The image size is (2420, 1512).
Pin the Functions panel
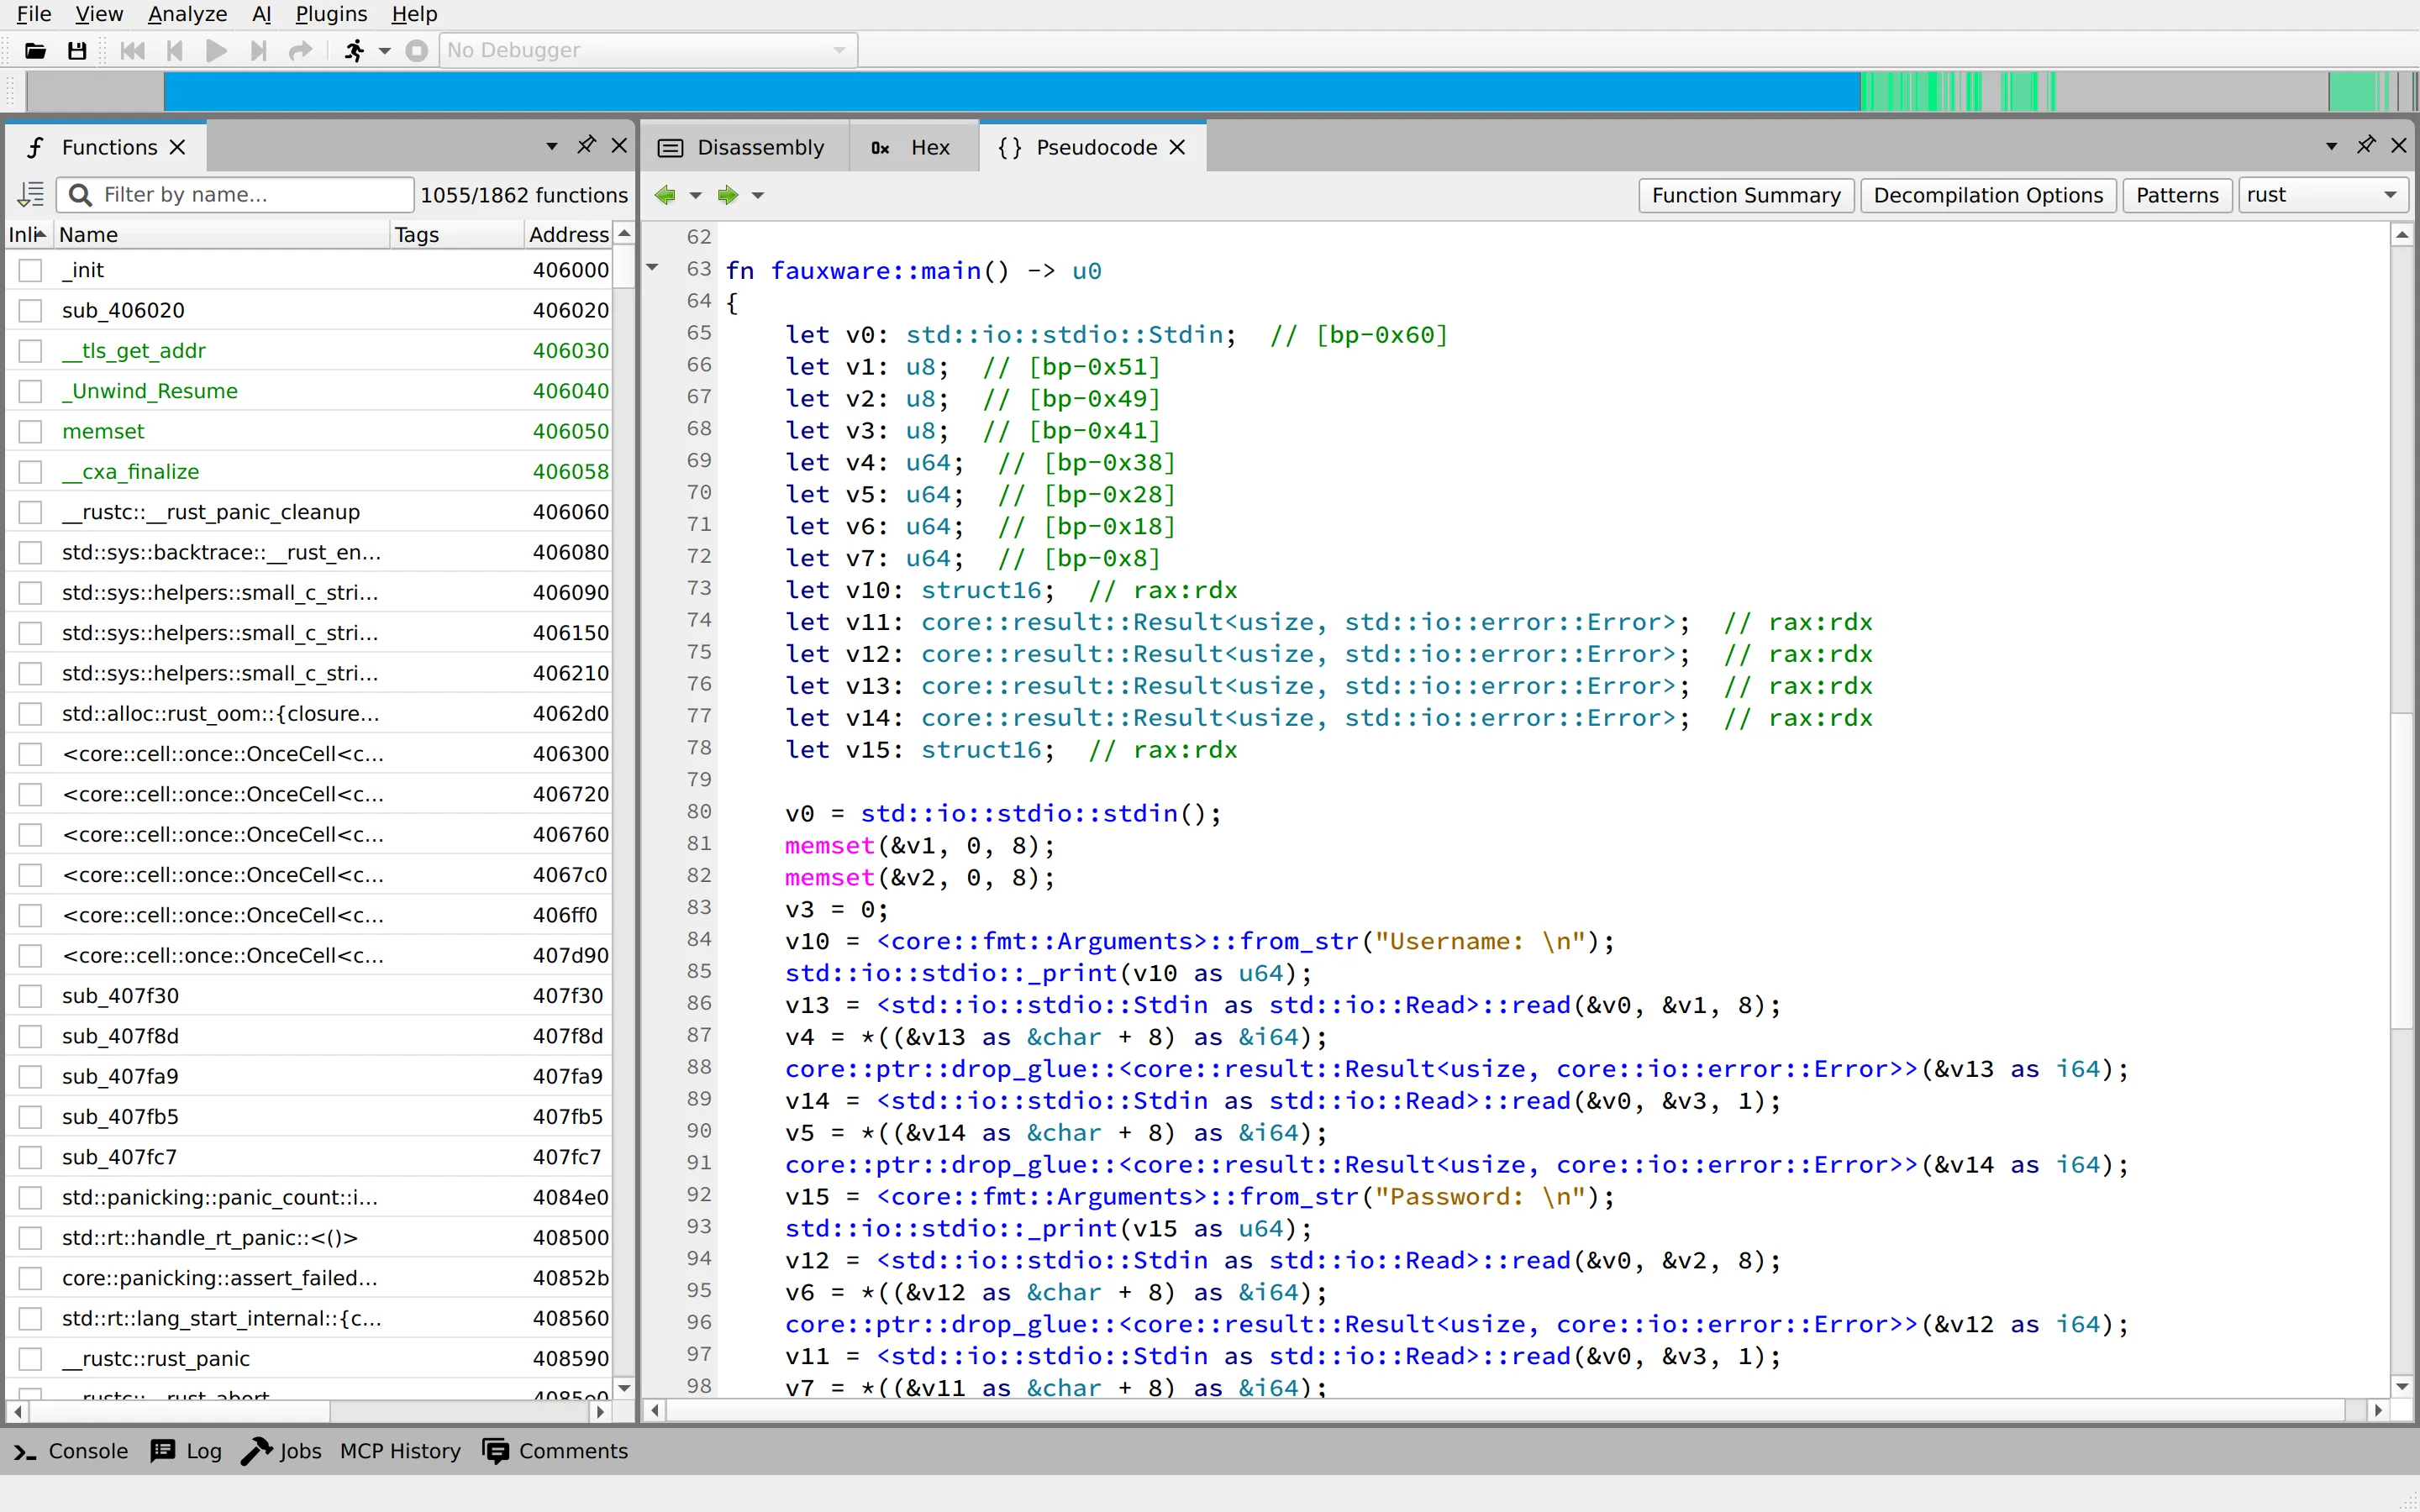[x=586, y=146]
